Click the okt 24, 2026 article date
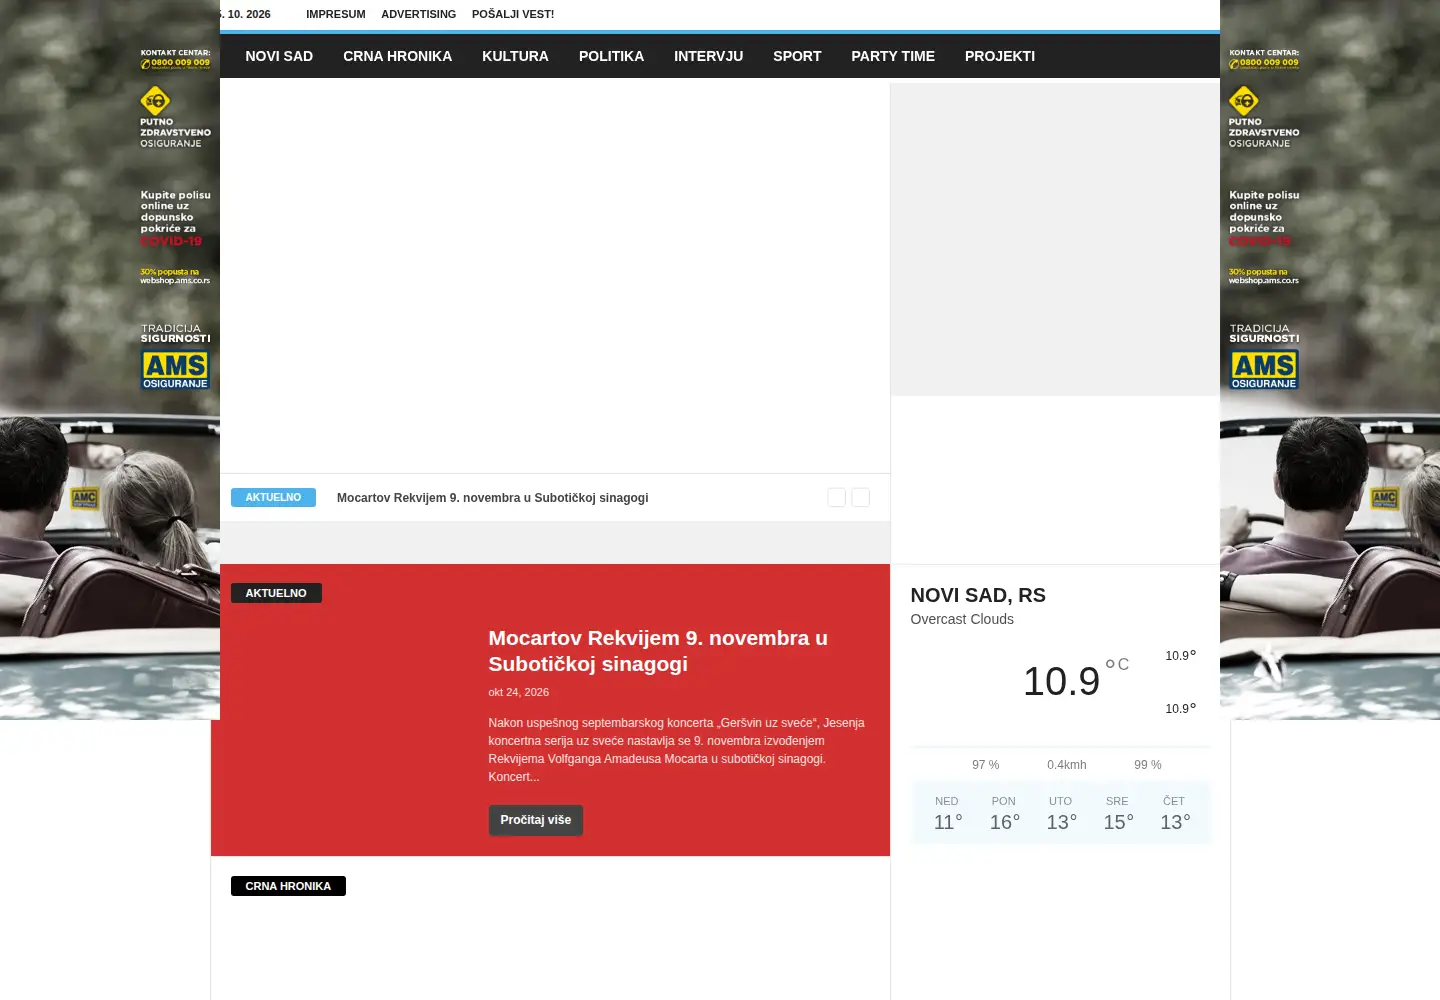 pos(518,692)
